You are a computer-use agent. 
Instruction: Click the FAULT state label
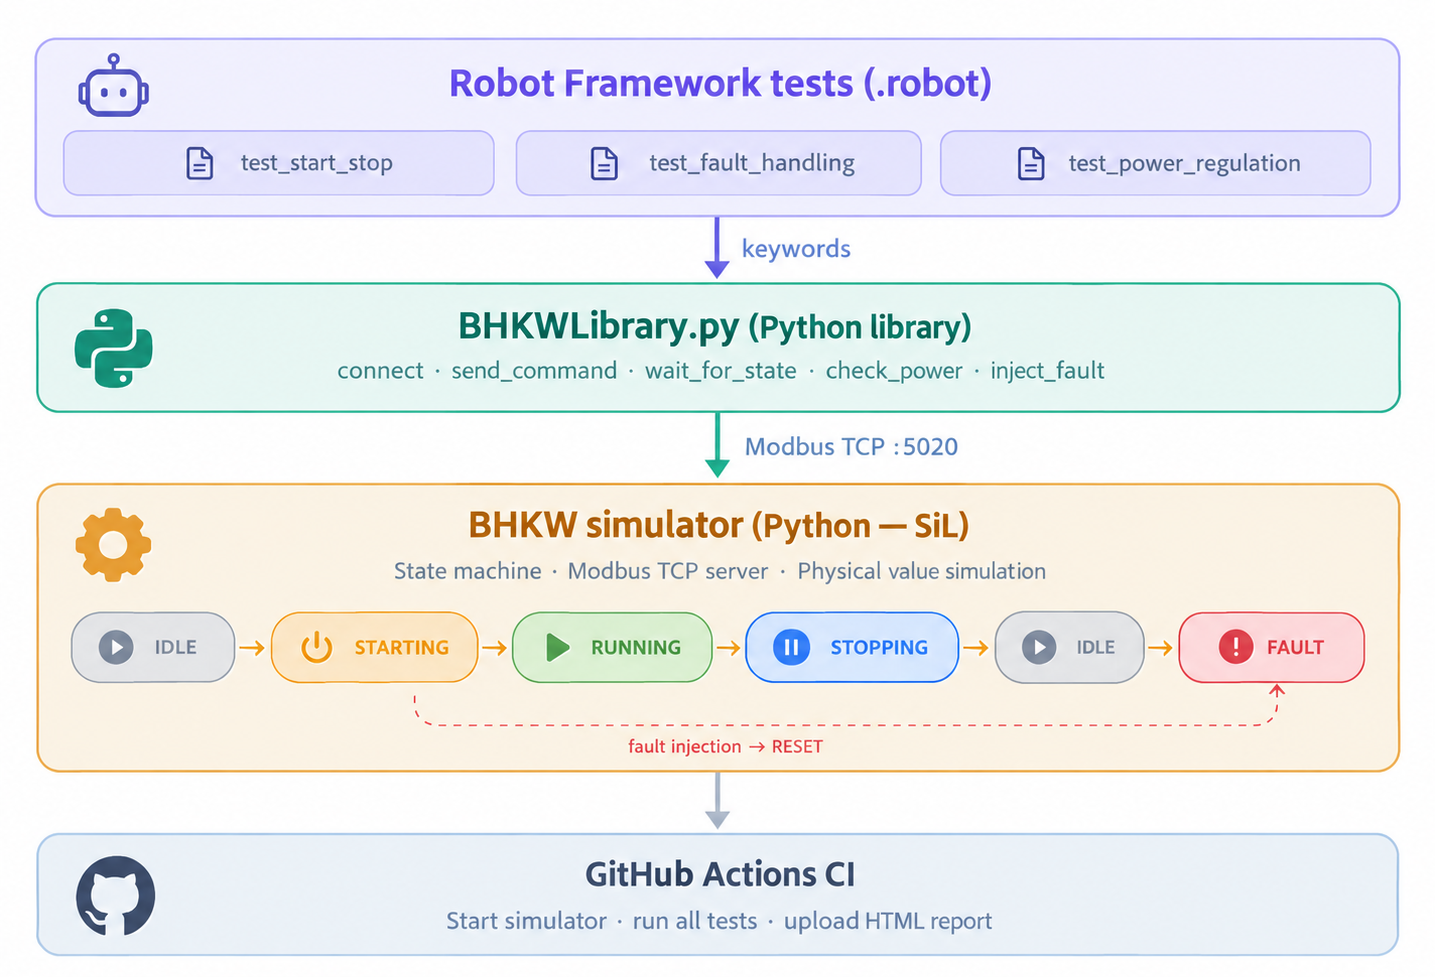1295,648
